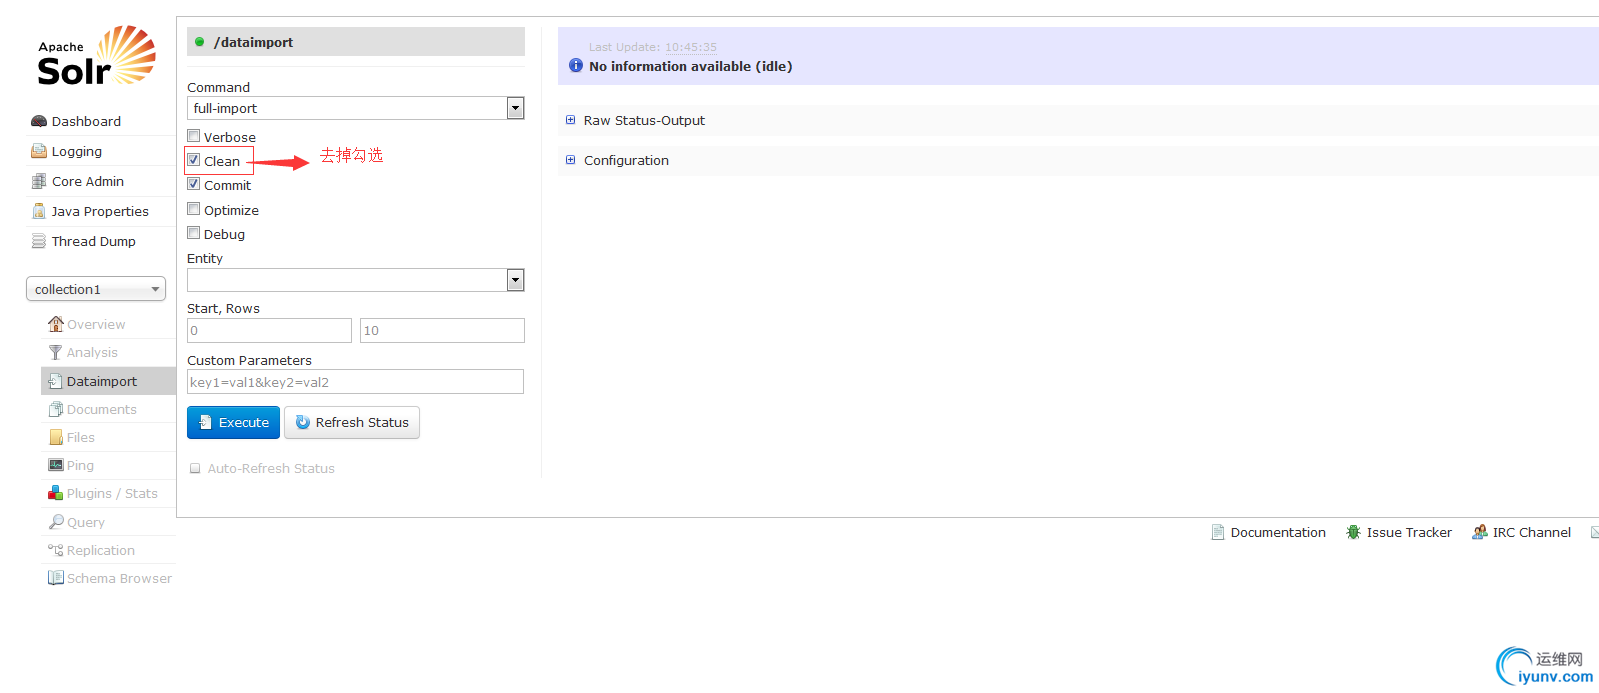Viewport: 1599px width, 693px height.
Task: Click the refresh icon on Refresh Status
Action: coord(303,422)
